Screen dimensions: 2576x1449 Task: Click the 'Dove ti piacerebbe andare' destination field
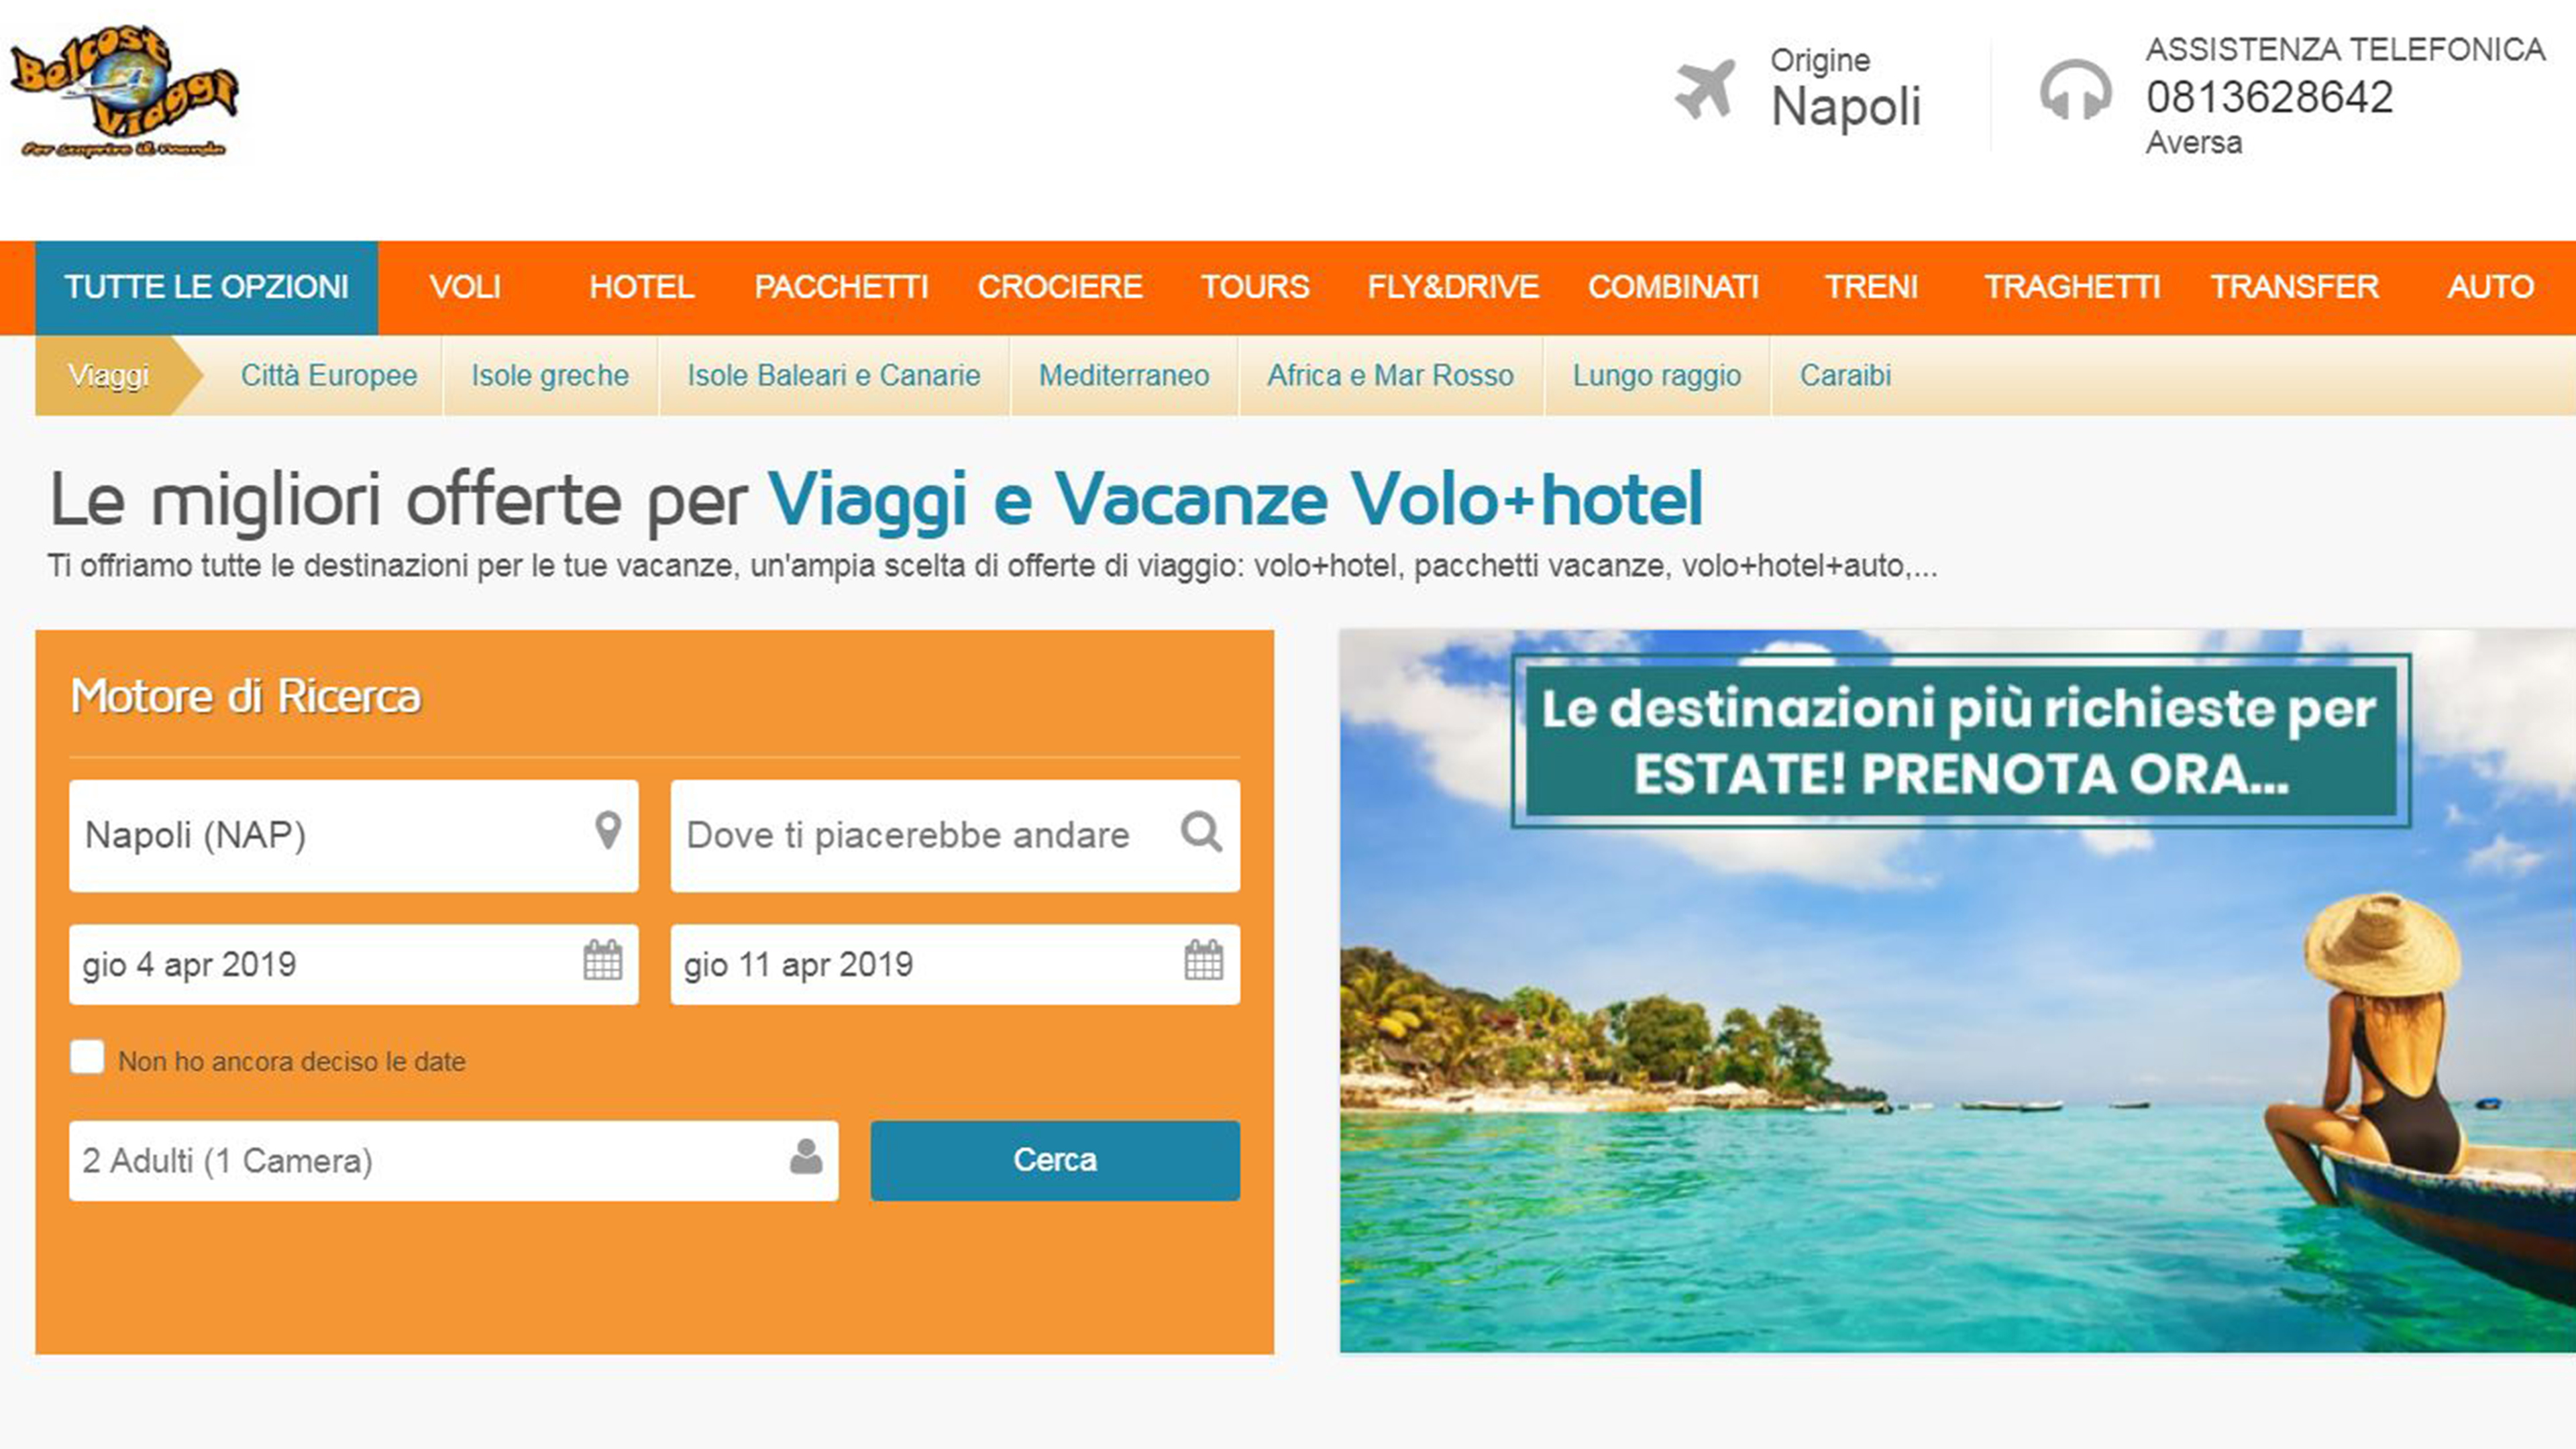coord(955,836)
